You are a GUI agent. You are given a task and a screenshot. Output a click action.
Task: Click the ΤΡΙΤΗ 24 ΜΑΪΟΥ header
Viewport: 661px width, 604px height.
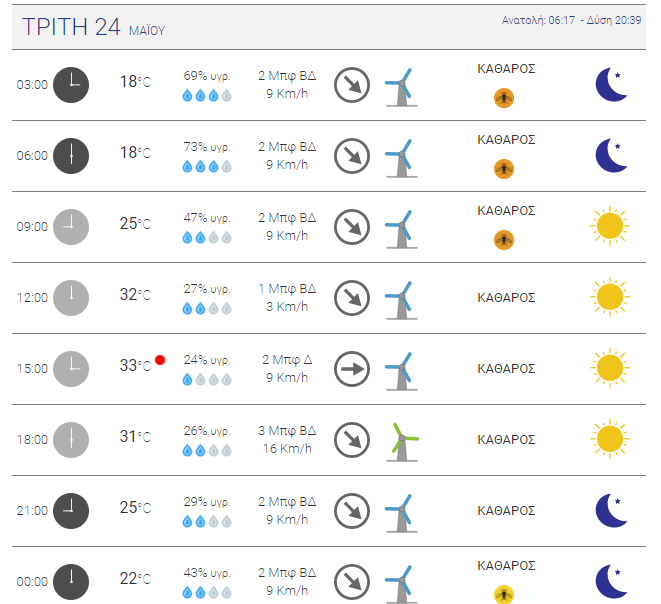tap(93, 27)
